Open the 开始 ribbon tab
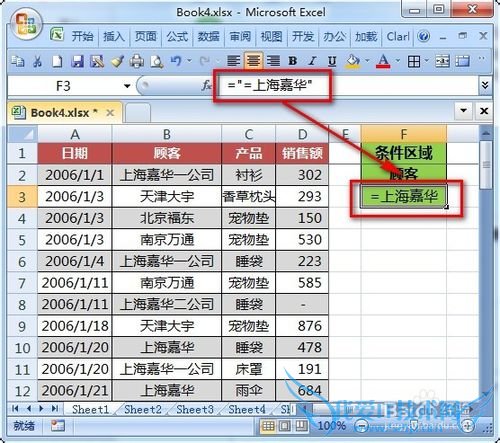 pyautogui.click(x=82, y=36)
